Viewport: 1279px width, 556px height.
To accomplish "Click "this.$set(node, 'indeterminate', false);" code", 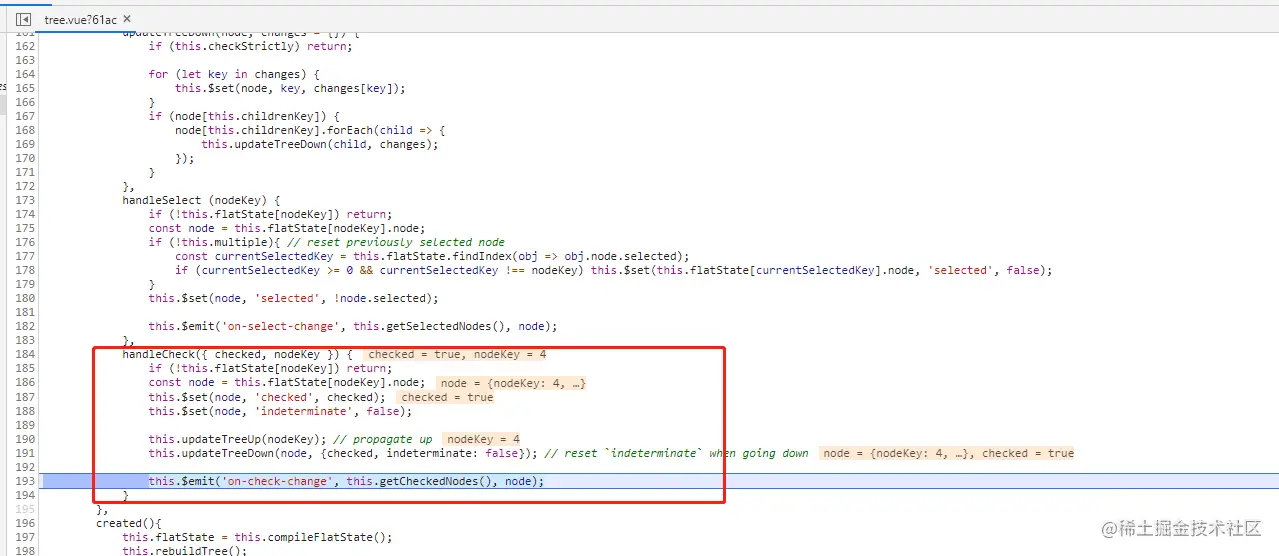I will (x=281, y=411).
